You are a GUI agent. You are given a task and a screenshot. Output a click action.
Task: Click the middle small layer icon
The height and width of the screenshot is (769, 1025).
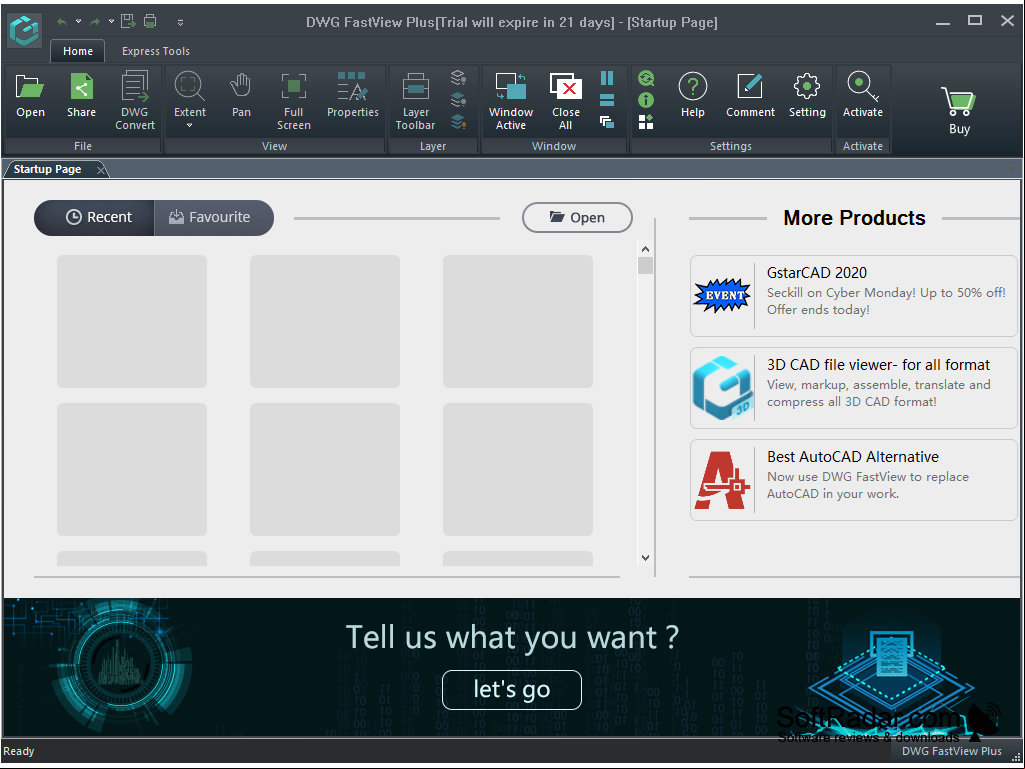click(x=458, y=100)
